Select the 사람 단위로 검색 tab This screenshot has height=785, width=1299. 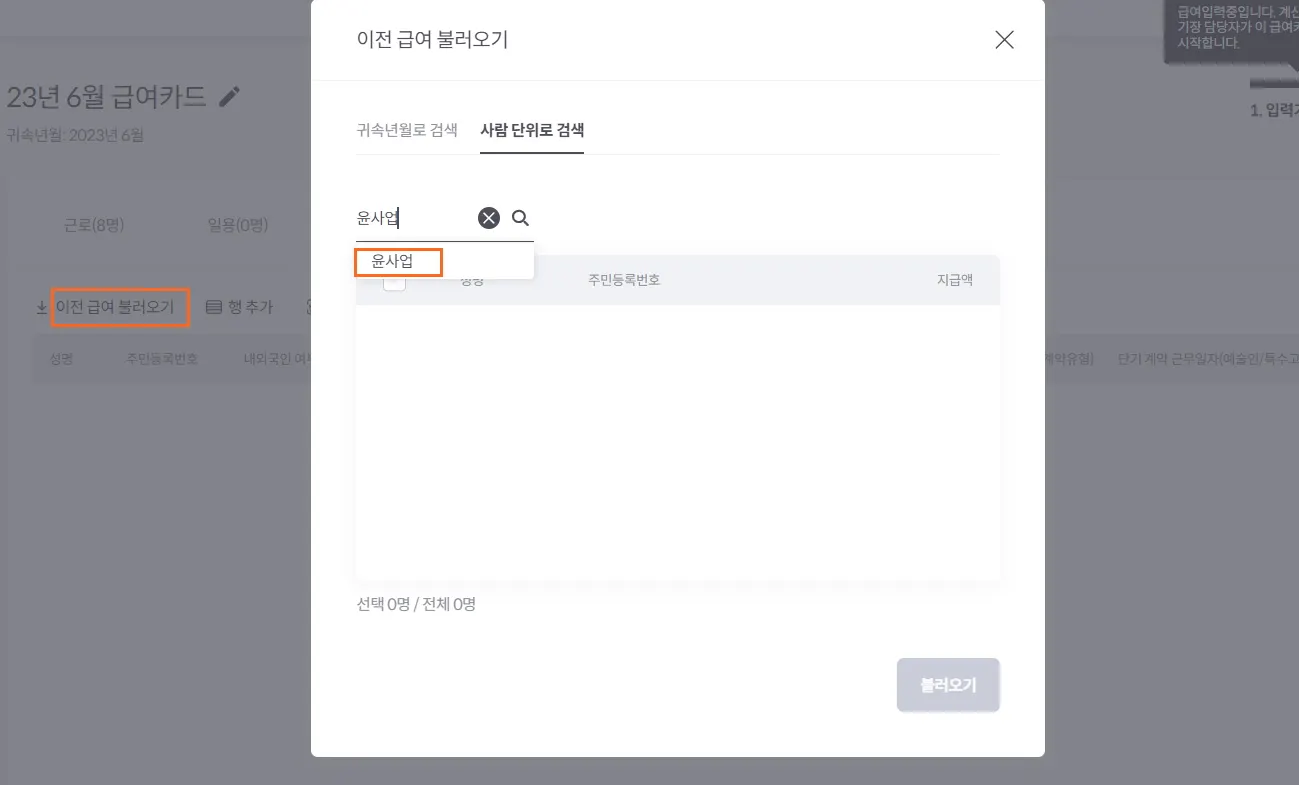[x=532, y=130]
